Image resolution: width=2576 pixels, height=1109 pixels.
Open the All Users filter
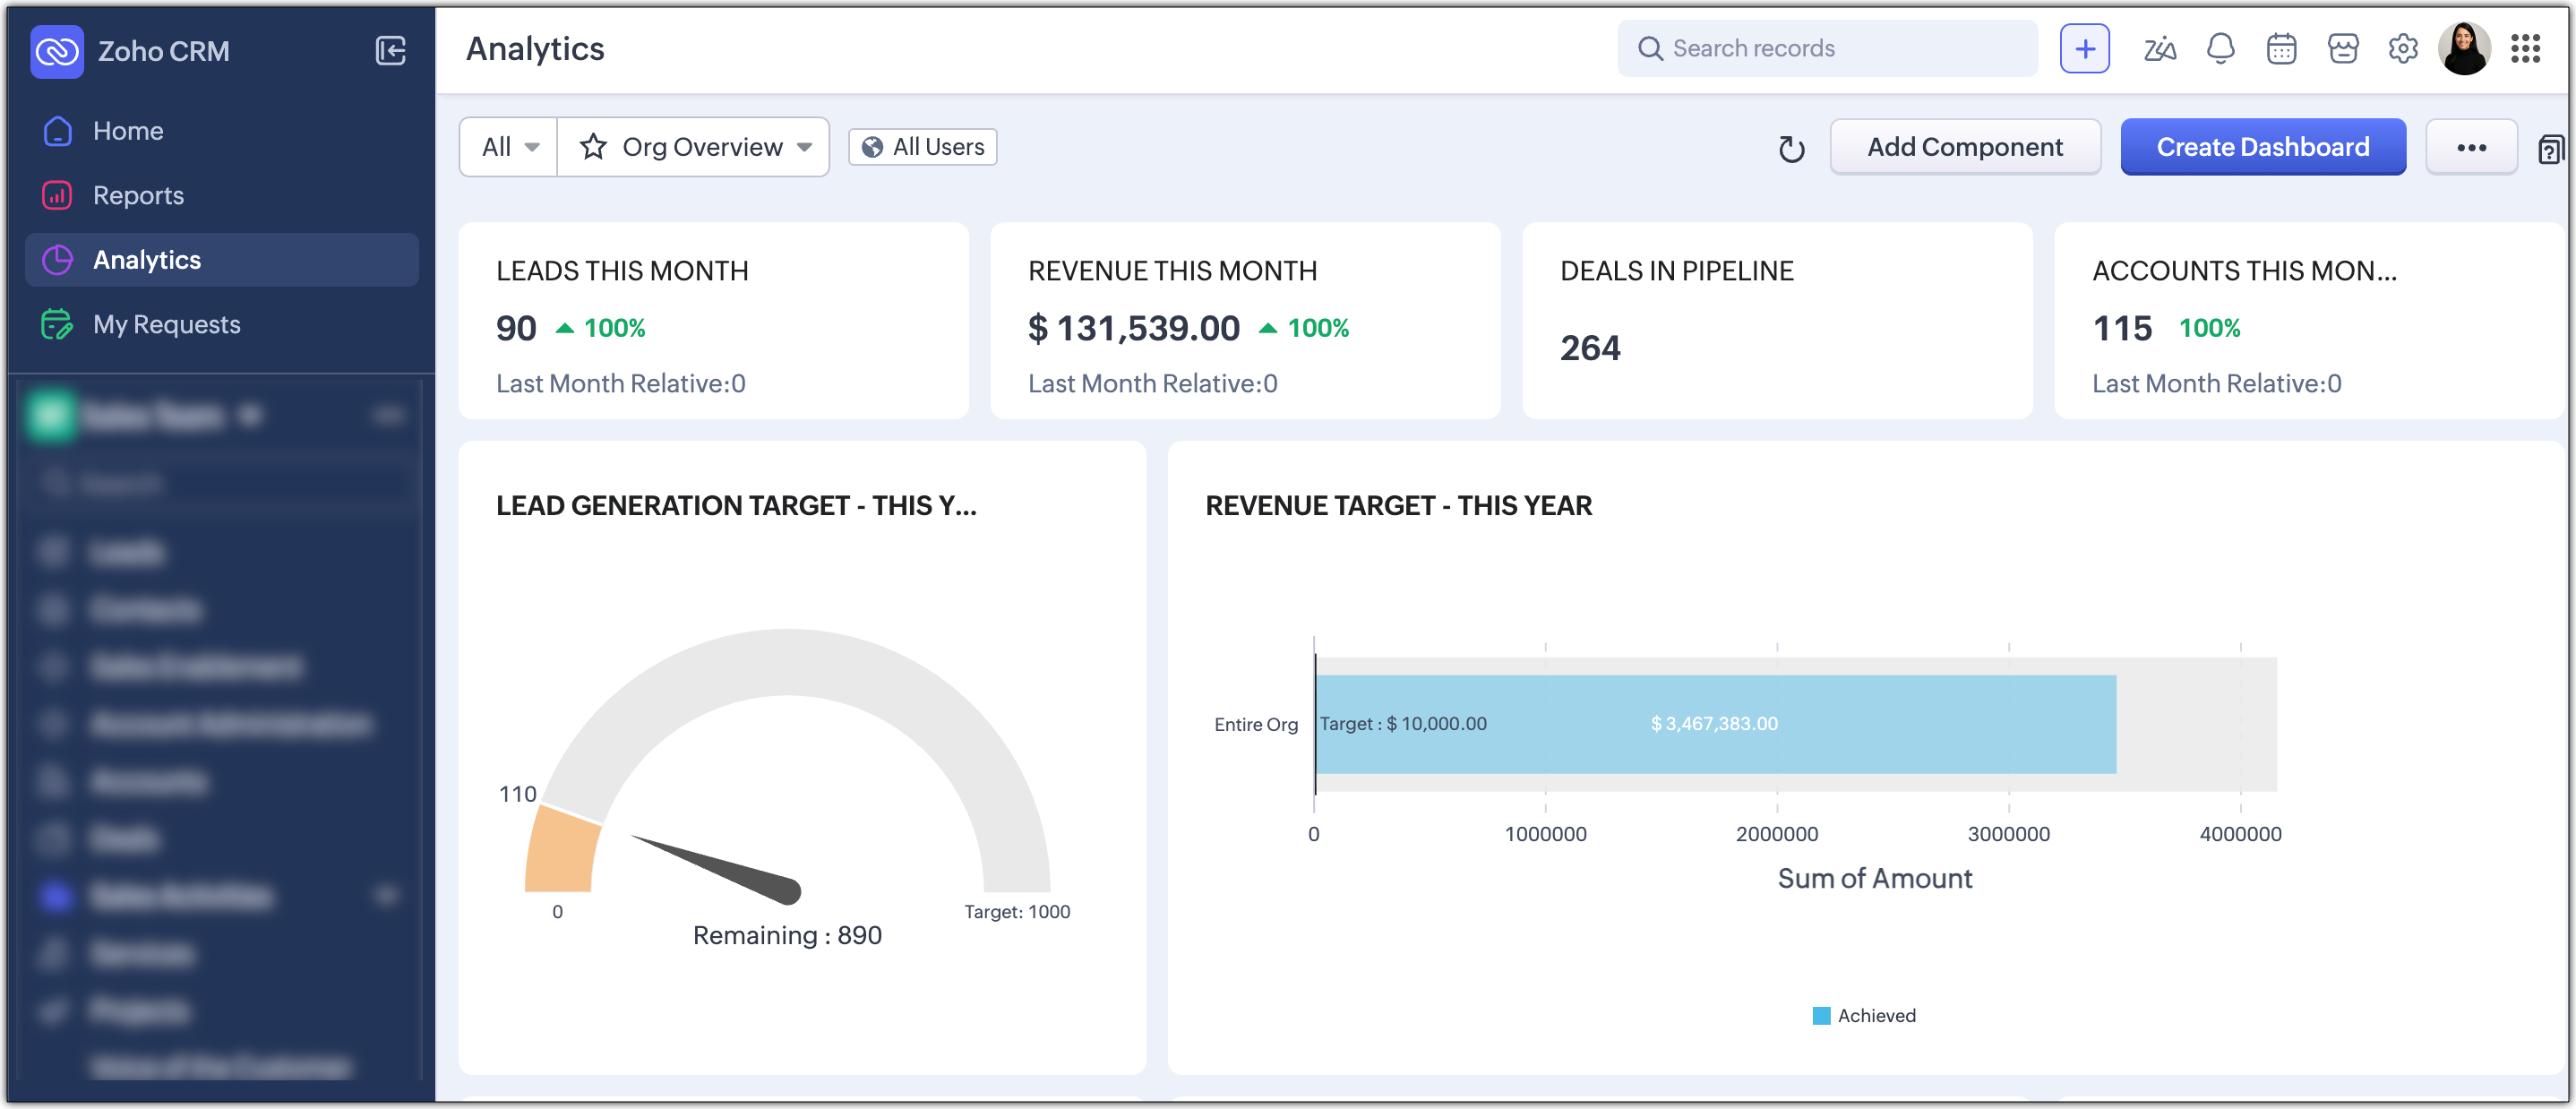tap(922, 147)
